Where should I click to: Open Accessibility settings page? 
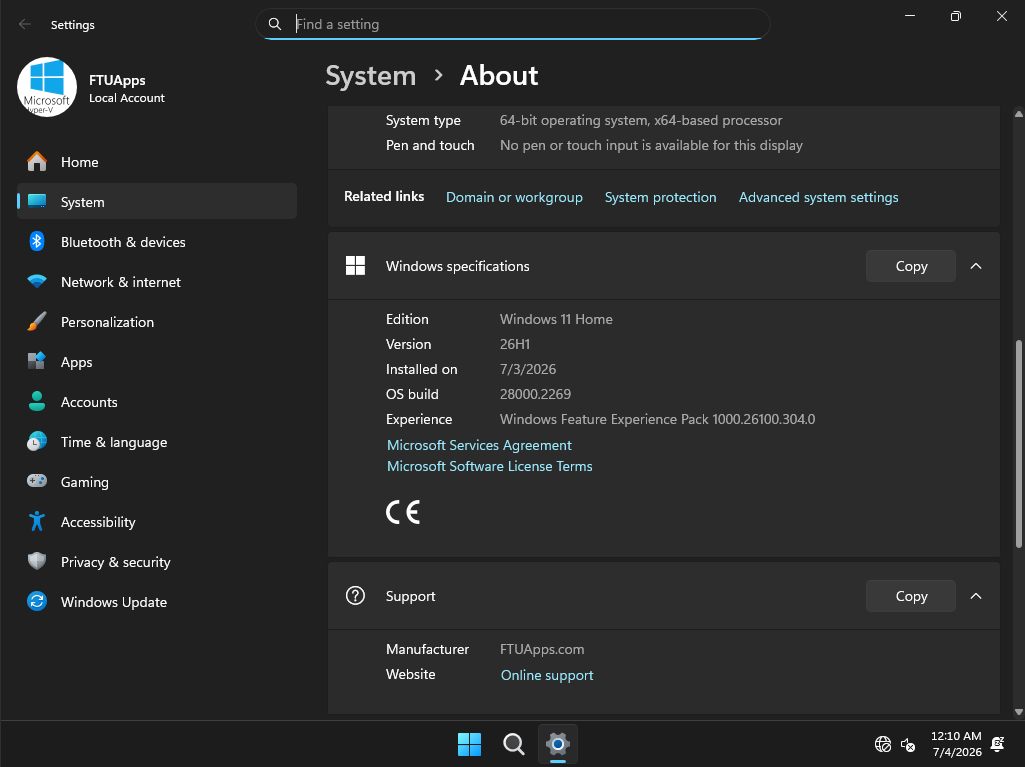click(157, 522)
